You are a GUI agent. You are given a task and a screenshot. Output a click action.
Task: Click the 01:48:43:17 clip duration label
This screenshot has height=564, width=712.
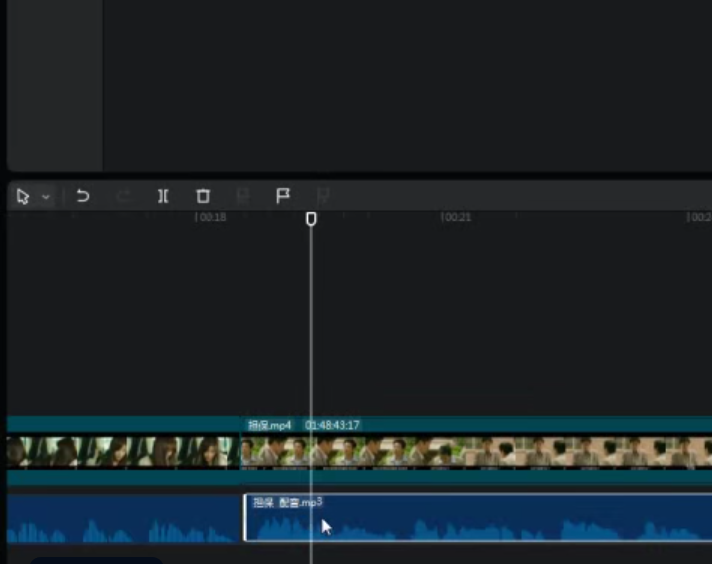click(332, 425)
